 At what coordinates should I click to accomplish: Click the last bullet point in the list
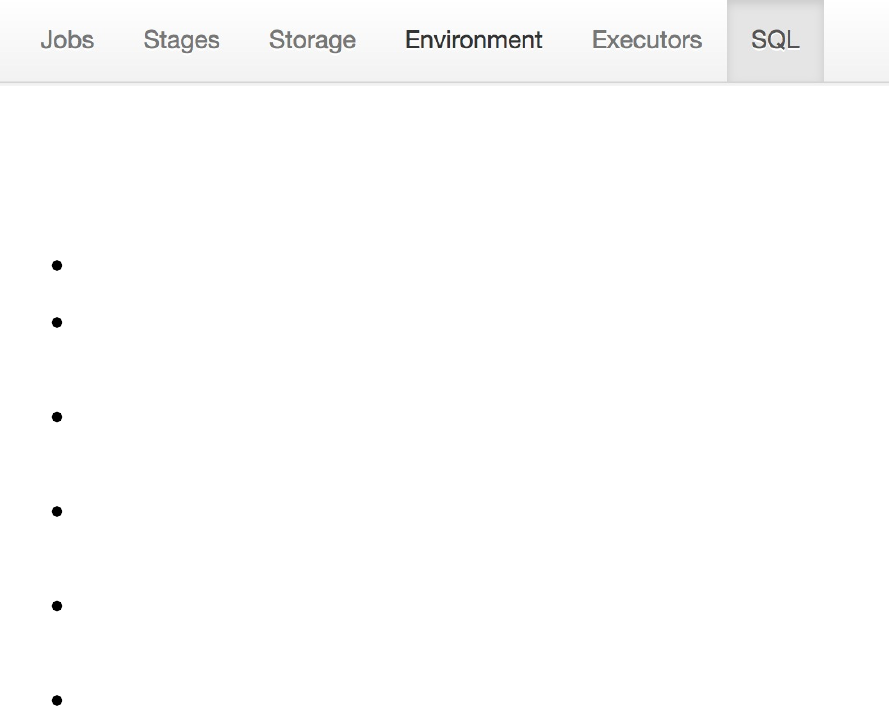pos(57,700)
